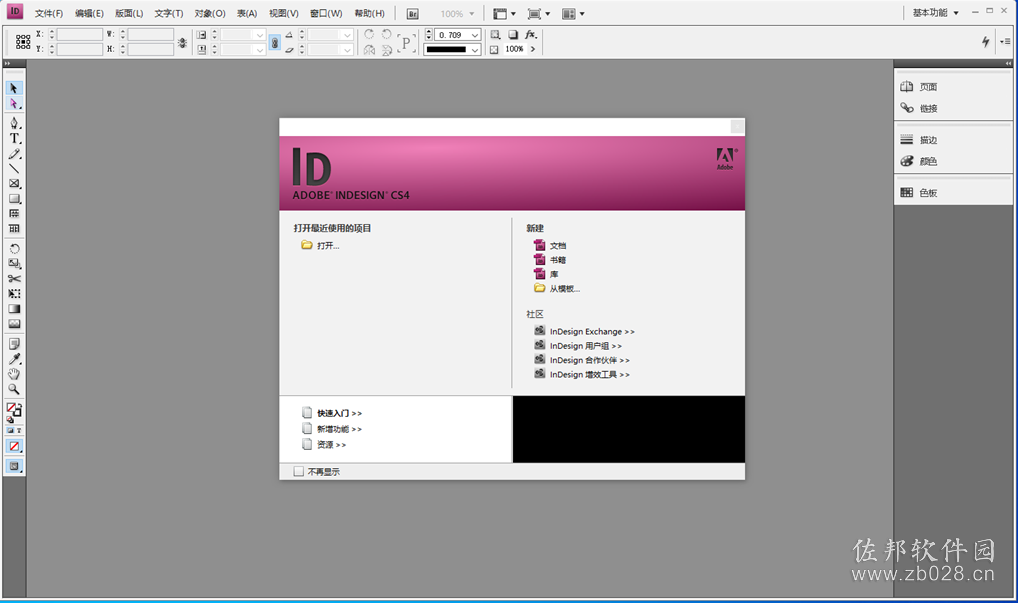The height and width of the screenshot is (603, 1018).
Task: Select the Eyedropper tool
Action: point(14,359)
